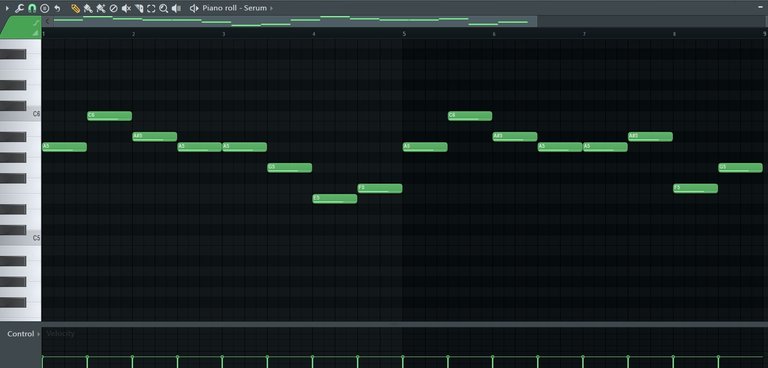Select the Delete tool

click(113, 8)
